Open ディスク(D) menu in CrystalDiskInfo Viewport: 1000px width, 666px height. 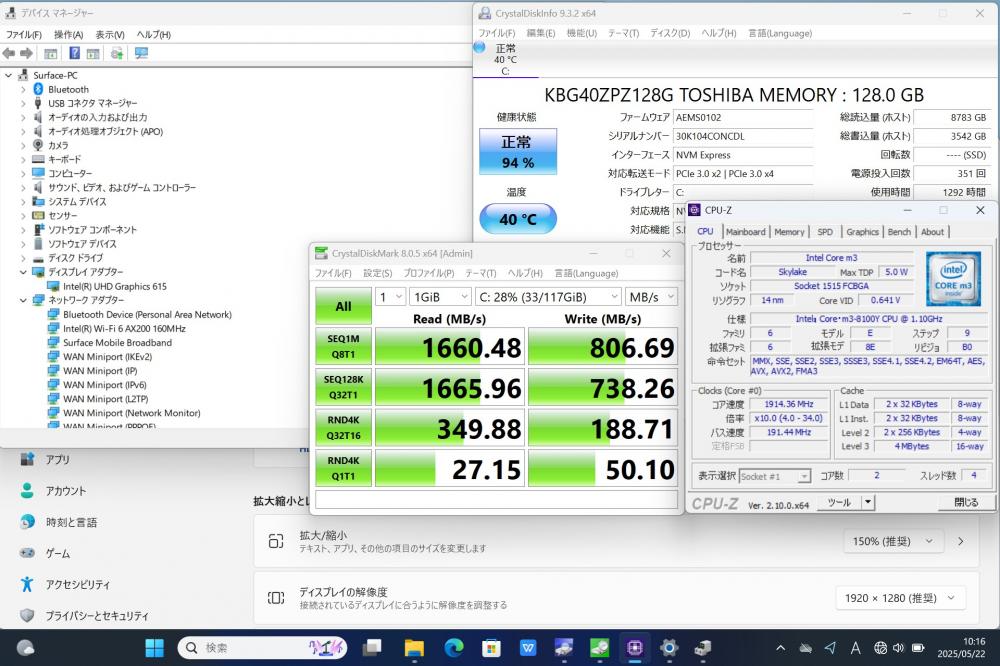pyautogui.click(x=670, y=33)
